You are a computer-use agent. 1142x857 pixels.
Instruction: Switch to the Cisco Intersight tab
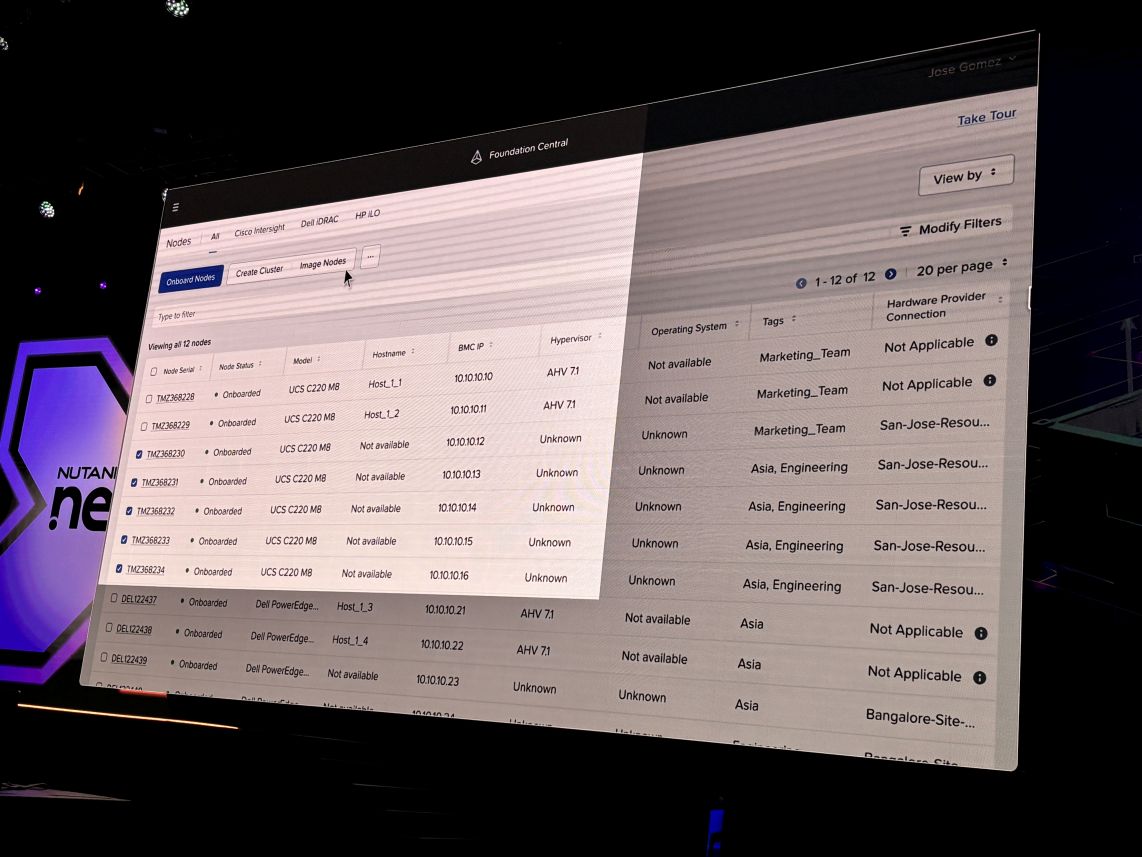pyautogui.click(x=259, y=231)
